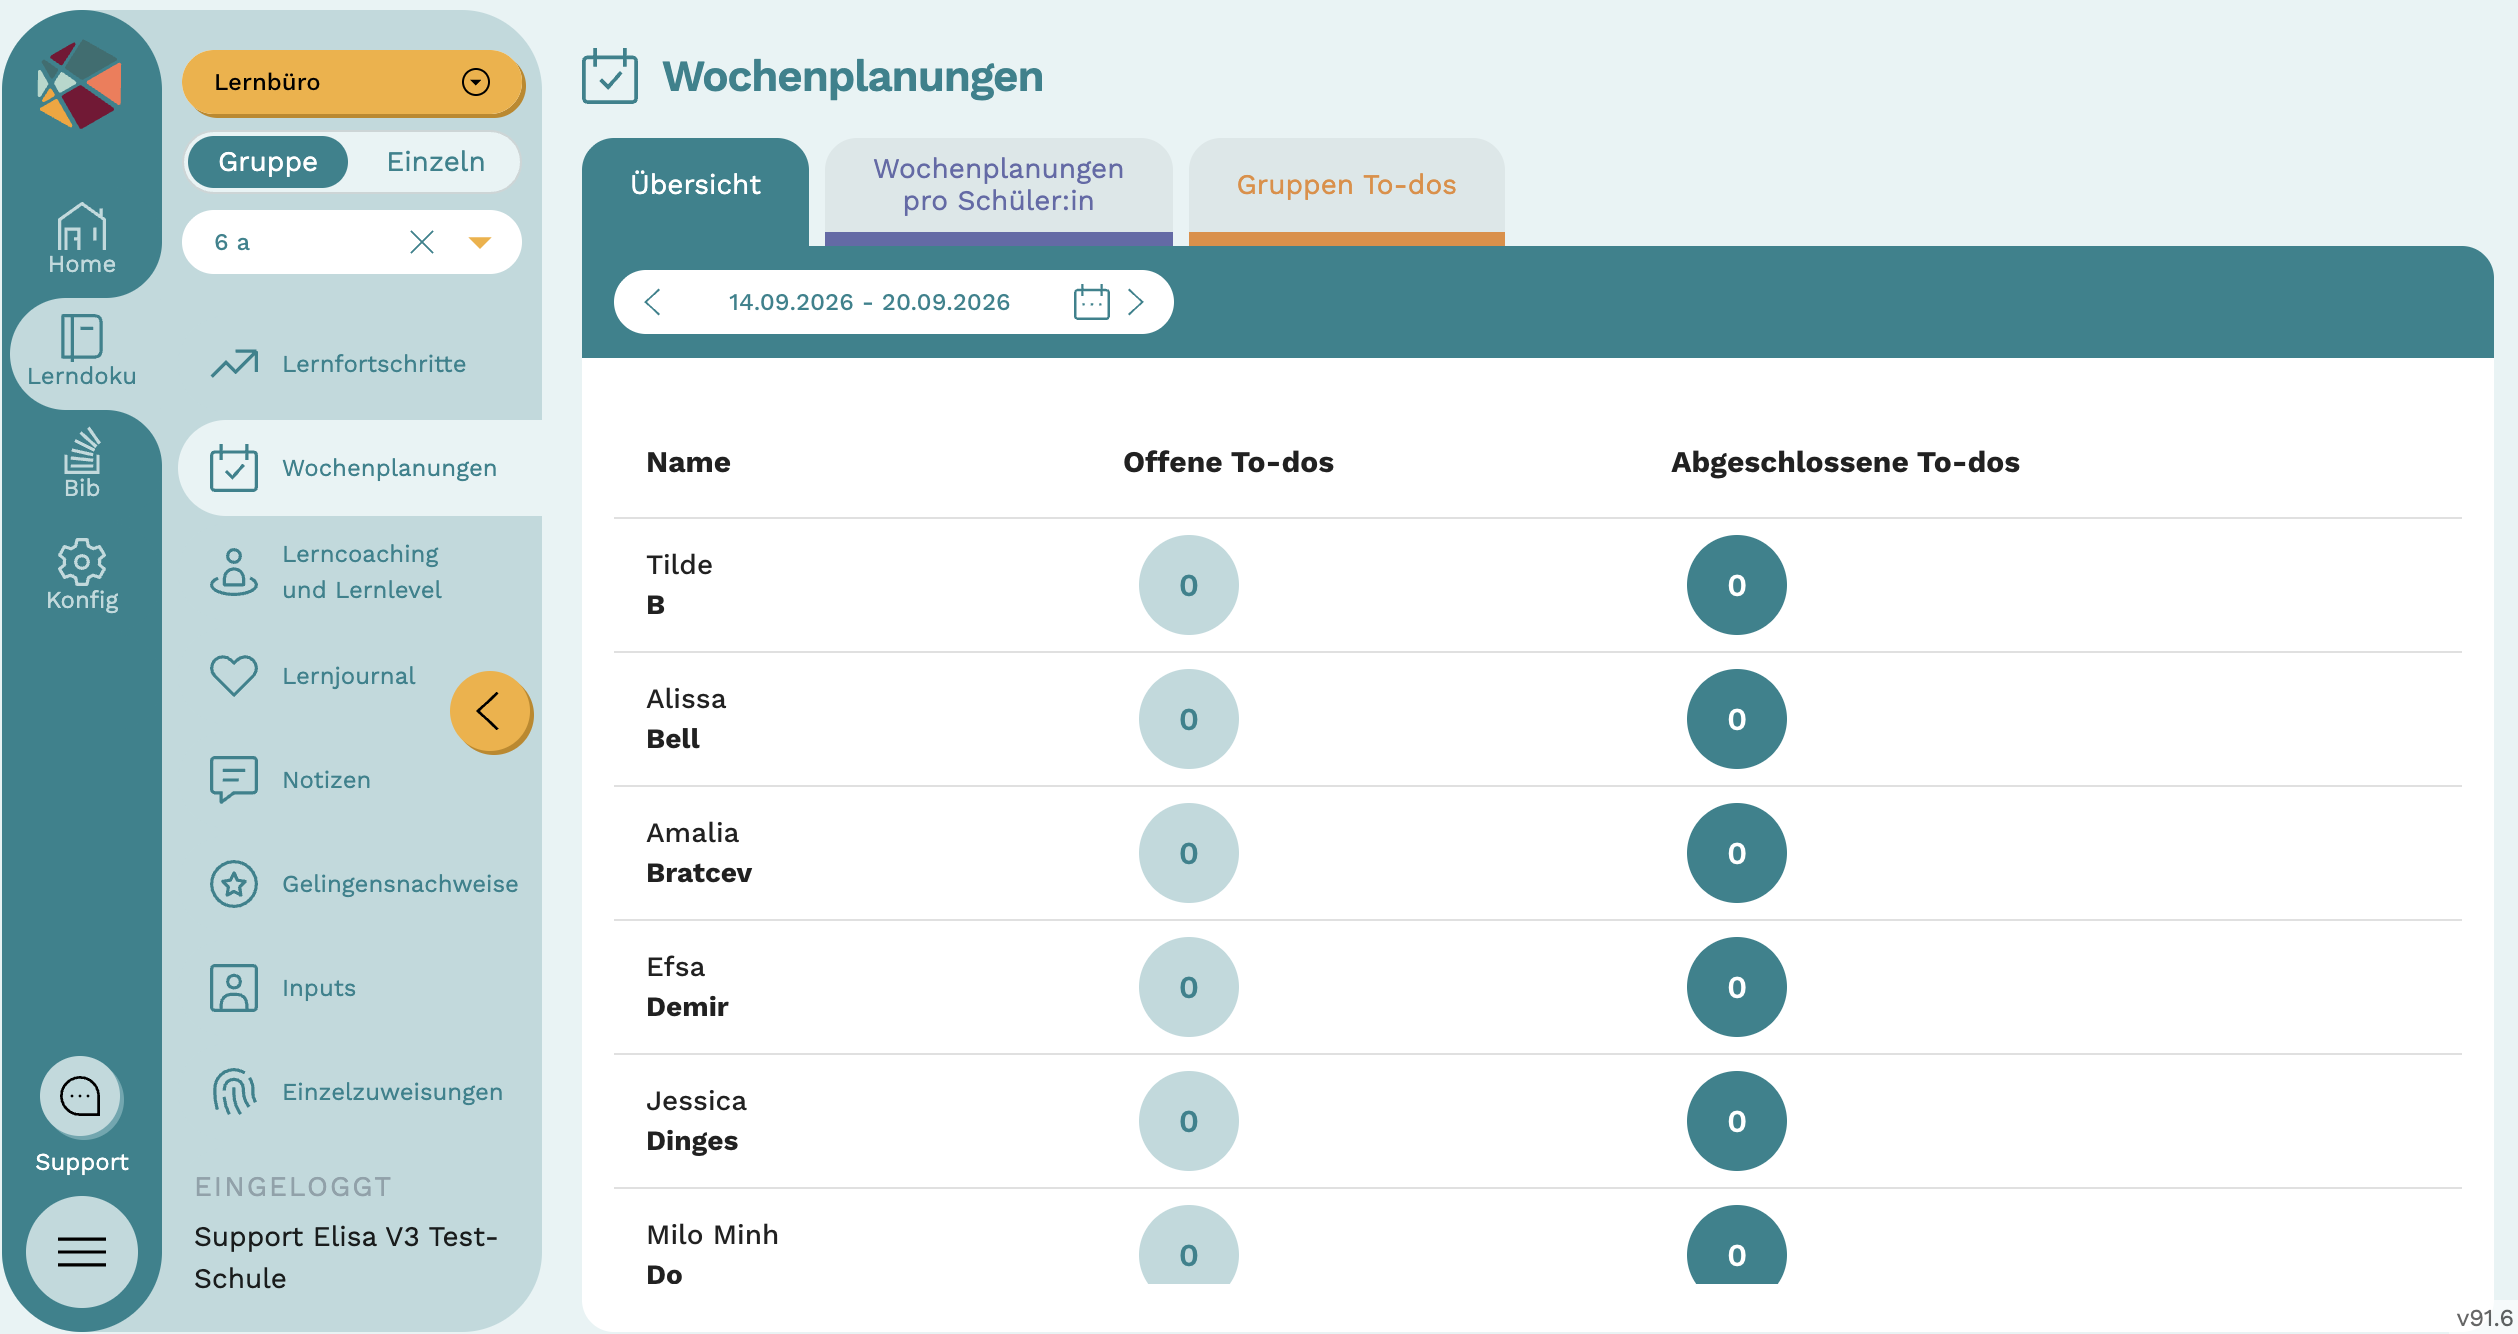Open Inputs person icon
Viewport: 2518px width, 1334px height.
tap(234, 988)
